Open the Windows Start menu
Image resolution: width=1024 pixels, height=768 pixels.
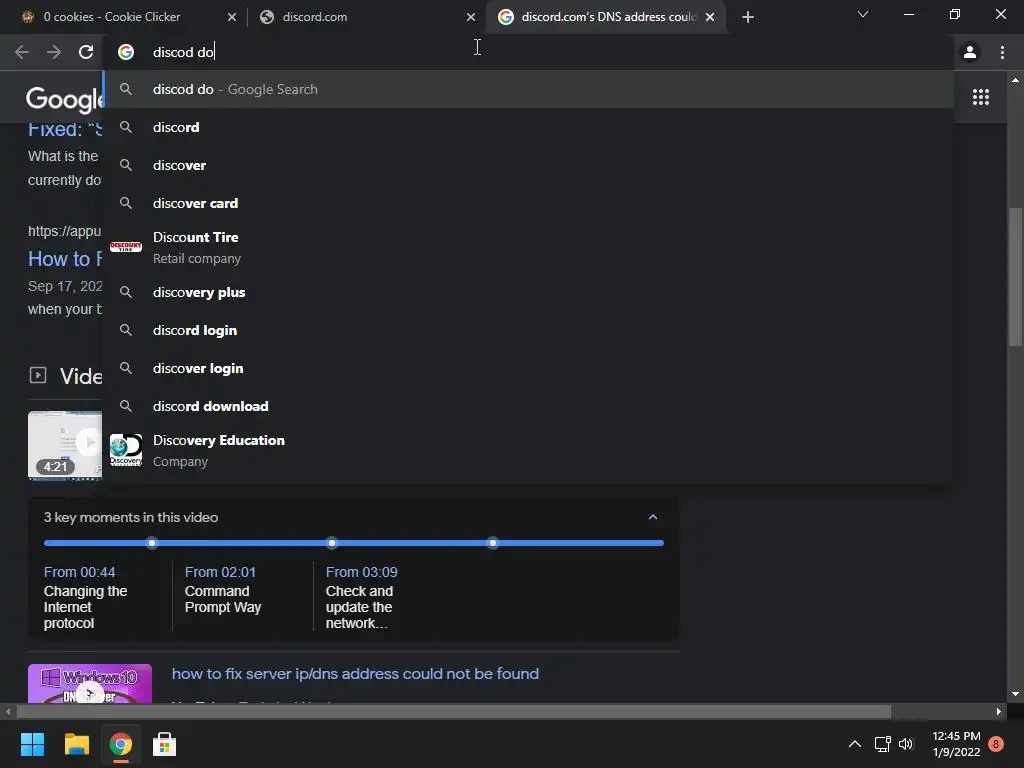pyautogui.click(x=33, y=744)
